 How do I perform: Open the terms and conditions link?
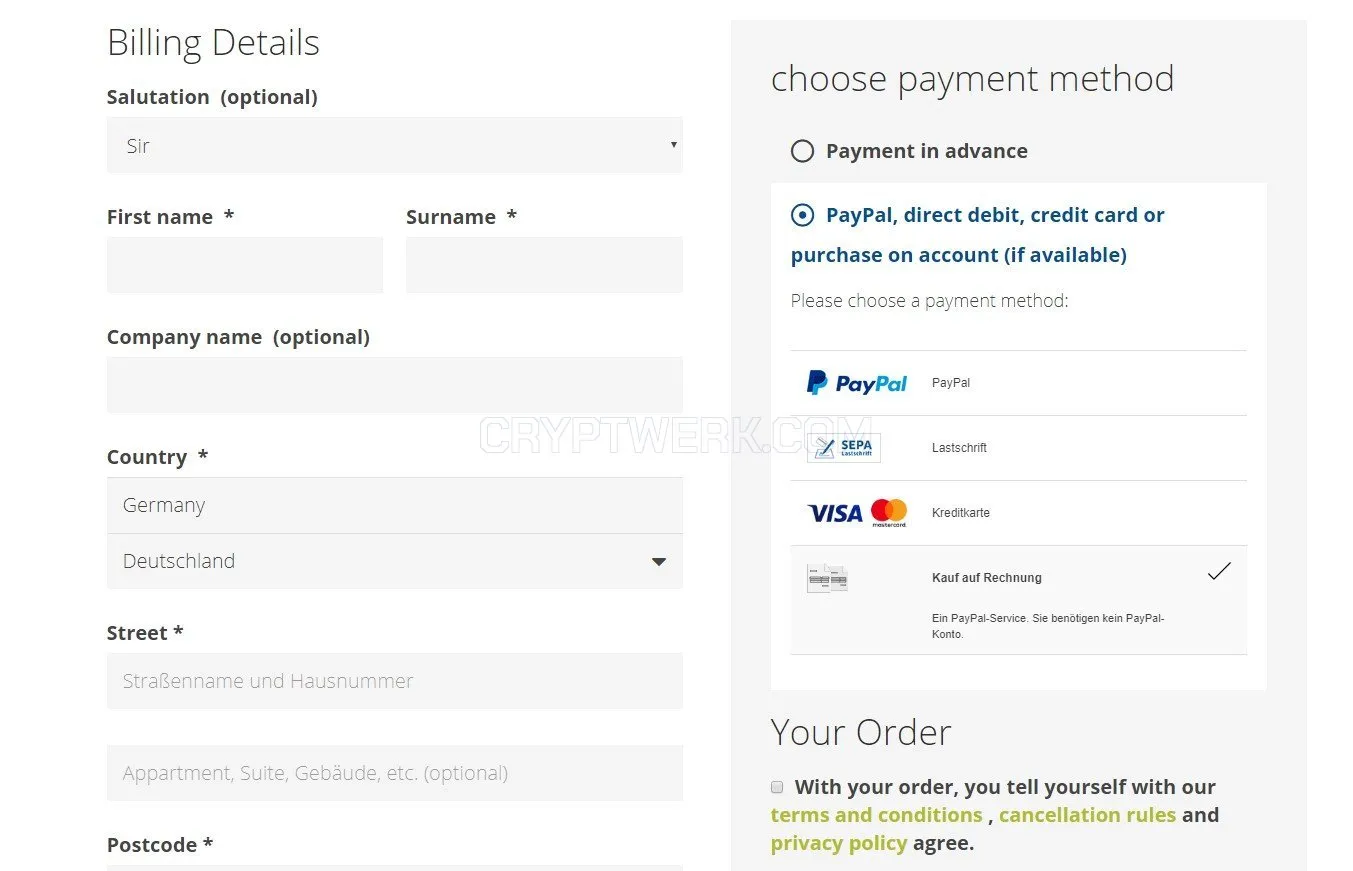click(876, 815)
